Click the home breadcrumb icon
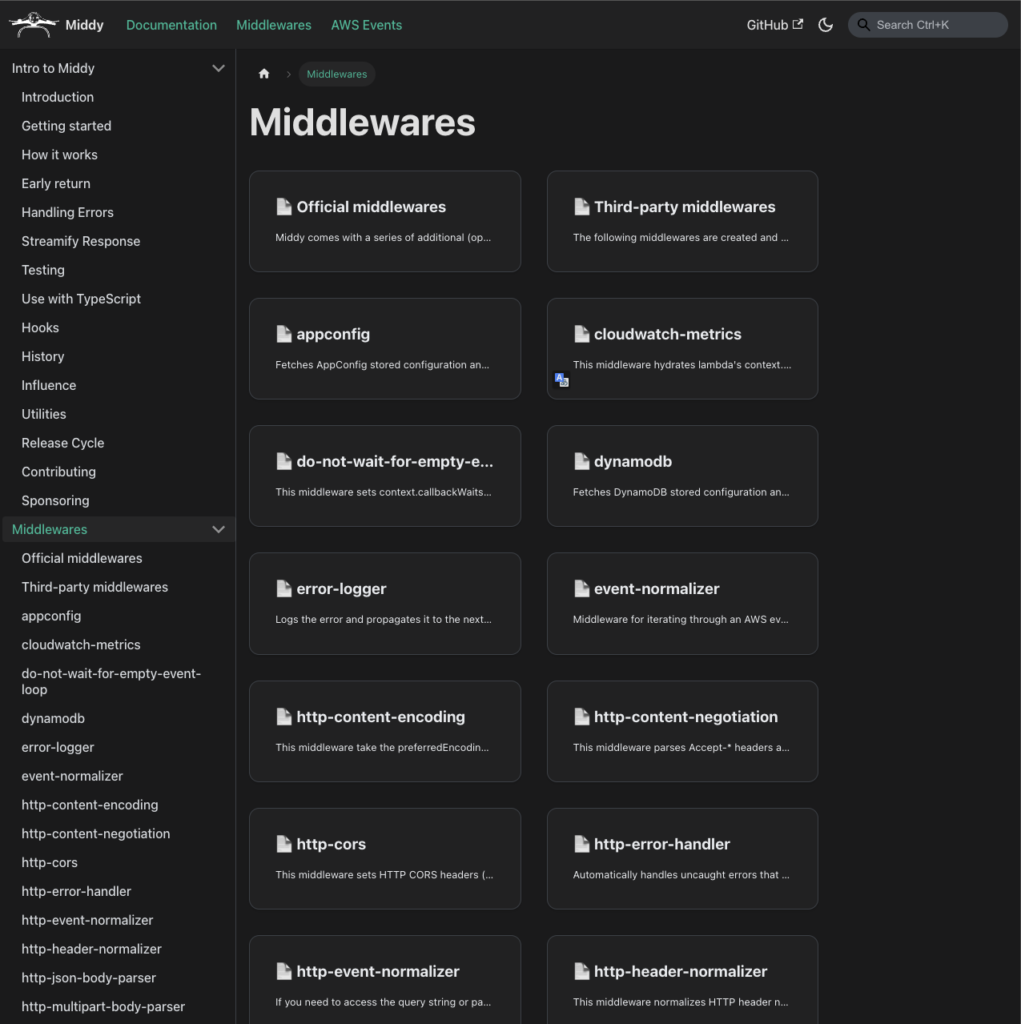Image resolution: width=1021 pixels, height=1024 pixels. [x=264, y=74]
